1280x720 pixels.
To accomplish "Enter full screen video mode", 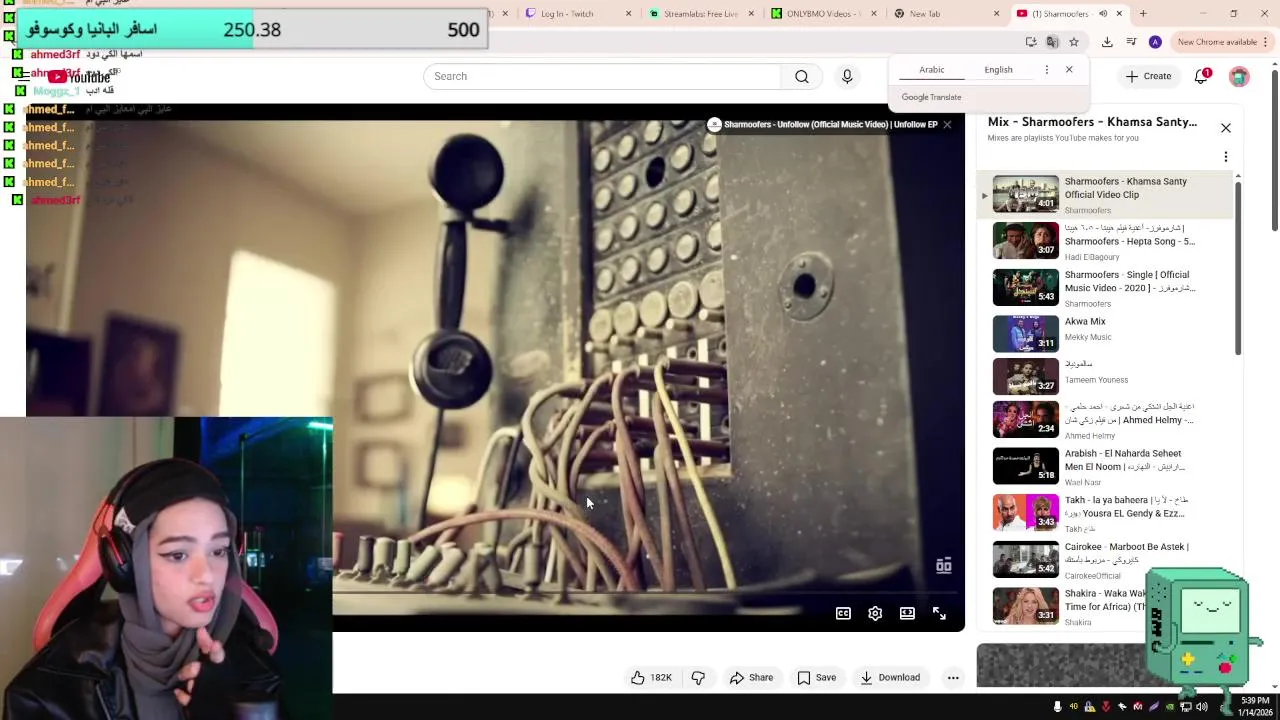I will pyautogui.click(x=939, y=613).
